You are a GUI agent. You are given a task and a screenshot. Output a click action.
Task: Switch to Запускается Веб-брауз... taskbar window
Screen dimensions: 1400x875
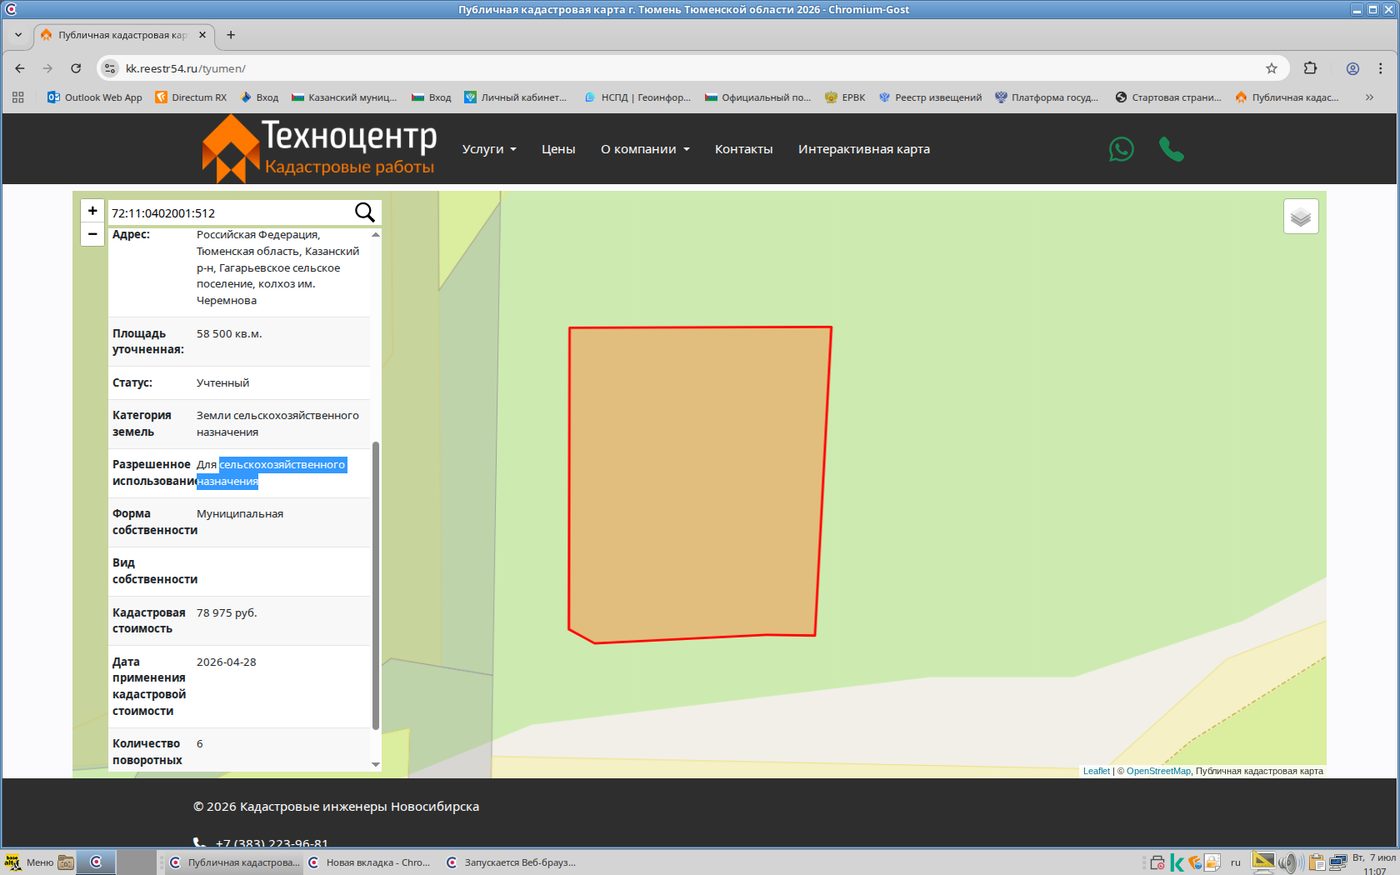[511, 862]
